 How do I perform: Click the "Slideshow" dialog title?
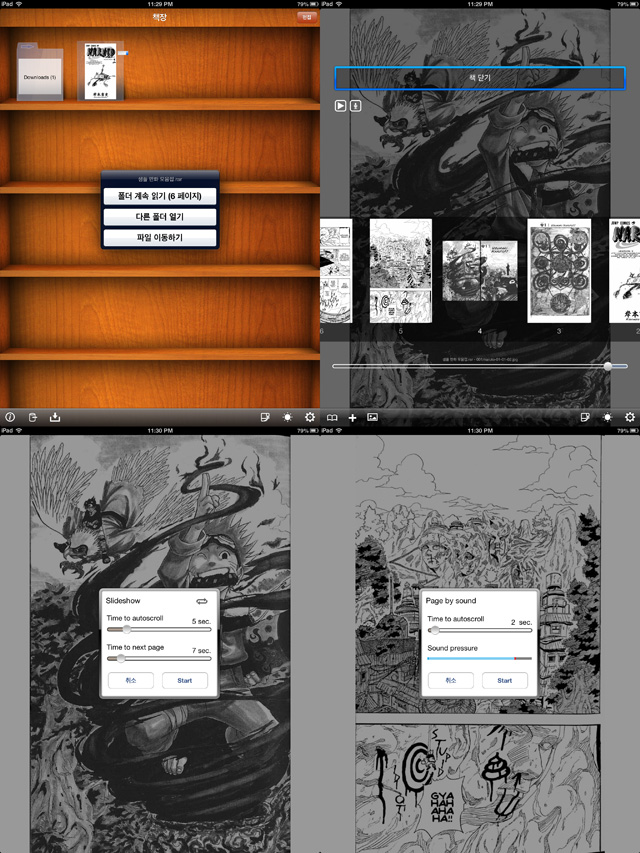click(123, 601)
